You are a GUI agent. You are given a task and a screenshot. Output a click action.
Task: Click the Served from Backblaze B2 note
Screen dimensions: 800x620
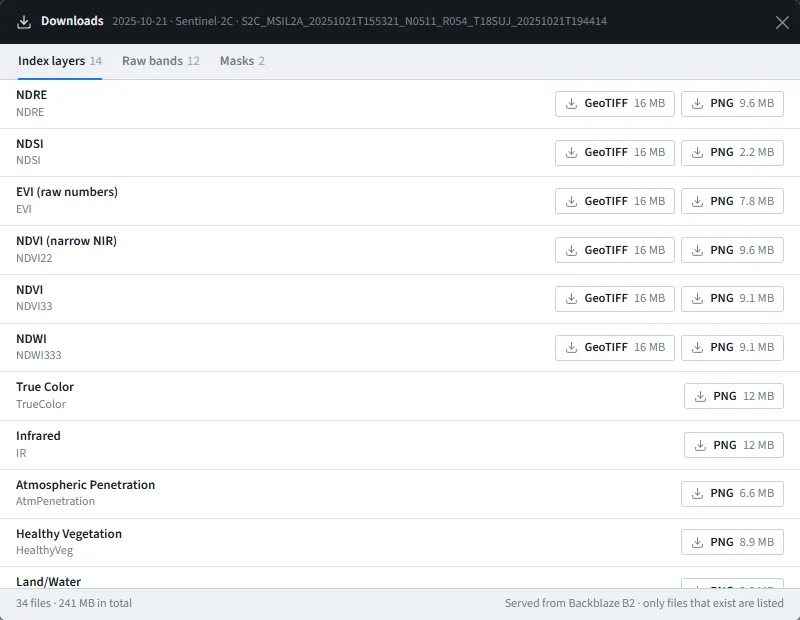pos(644,603)
